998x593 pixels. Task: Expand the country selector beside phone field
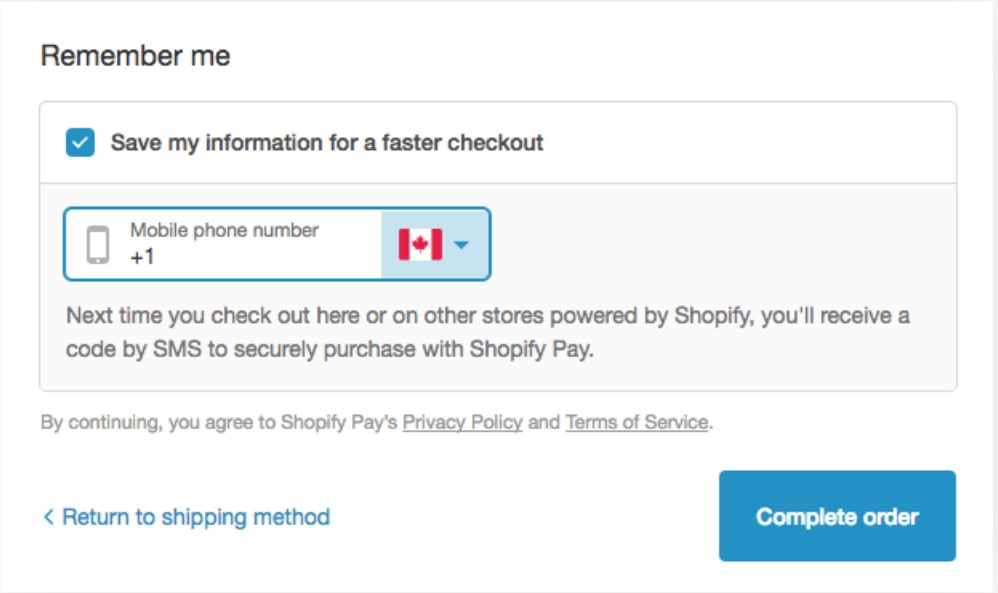[436, 245]
